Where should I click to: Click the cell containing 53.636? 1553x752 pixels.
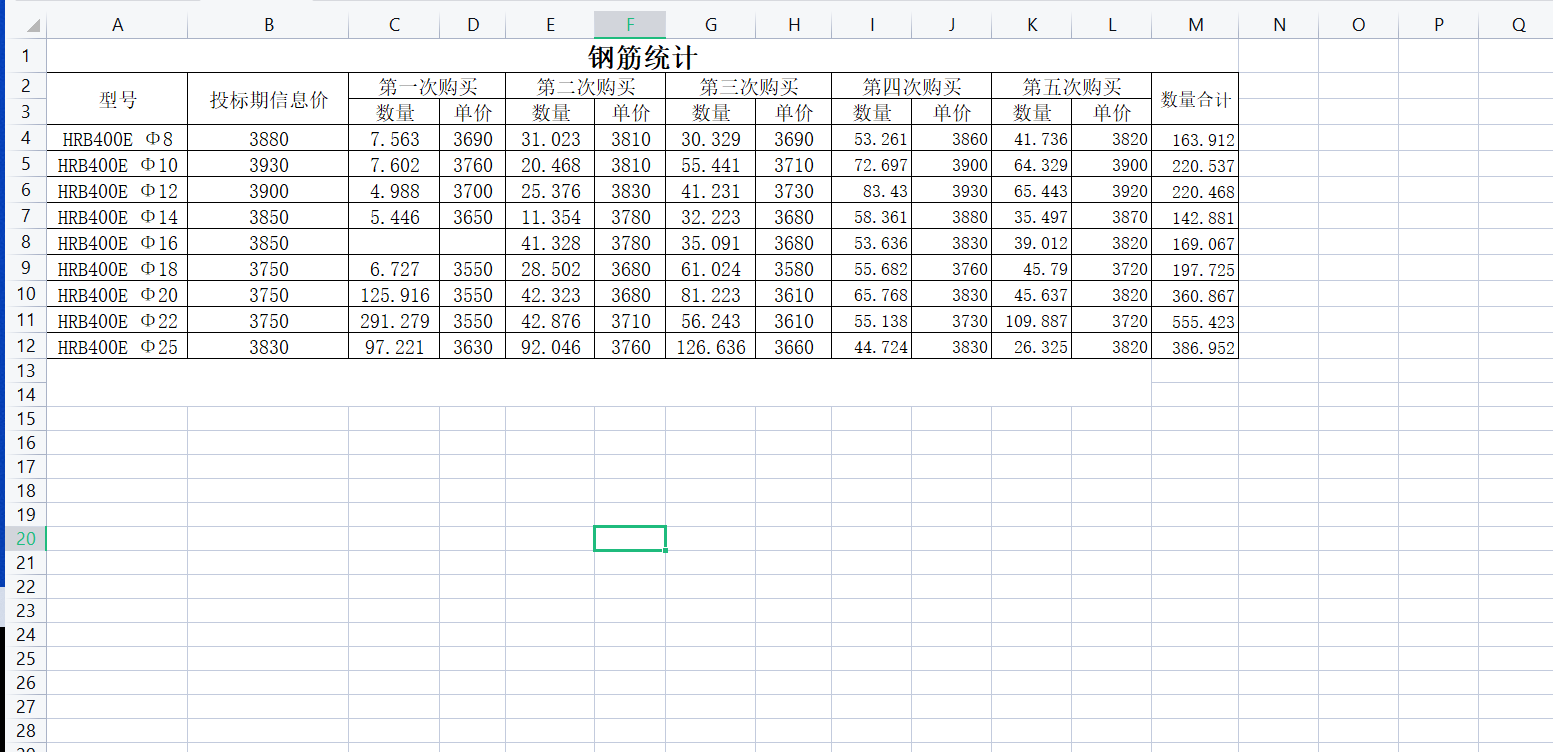pos(872,242)
